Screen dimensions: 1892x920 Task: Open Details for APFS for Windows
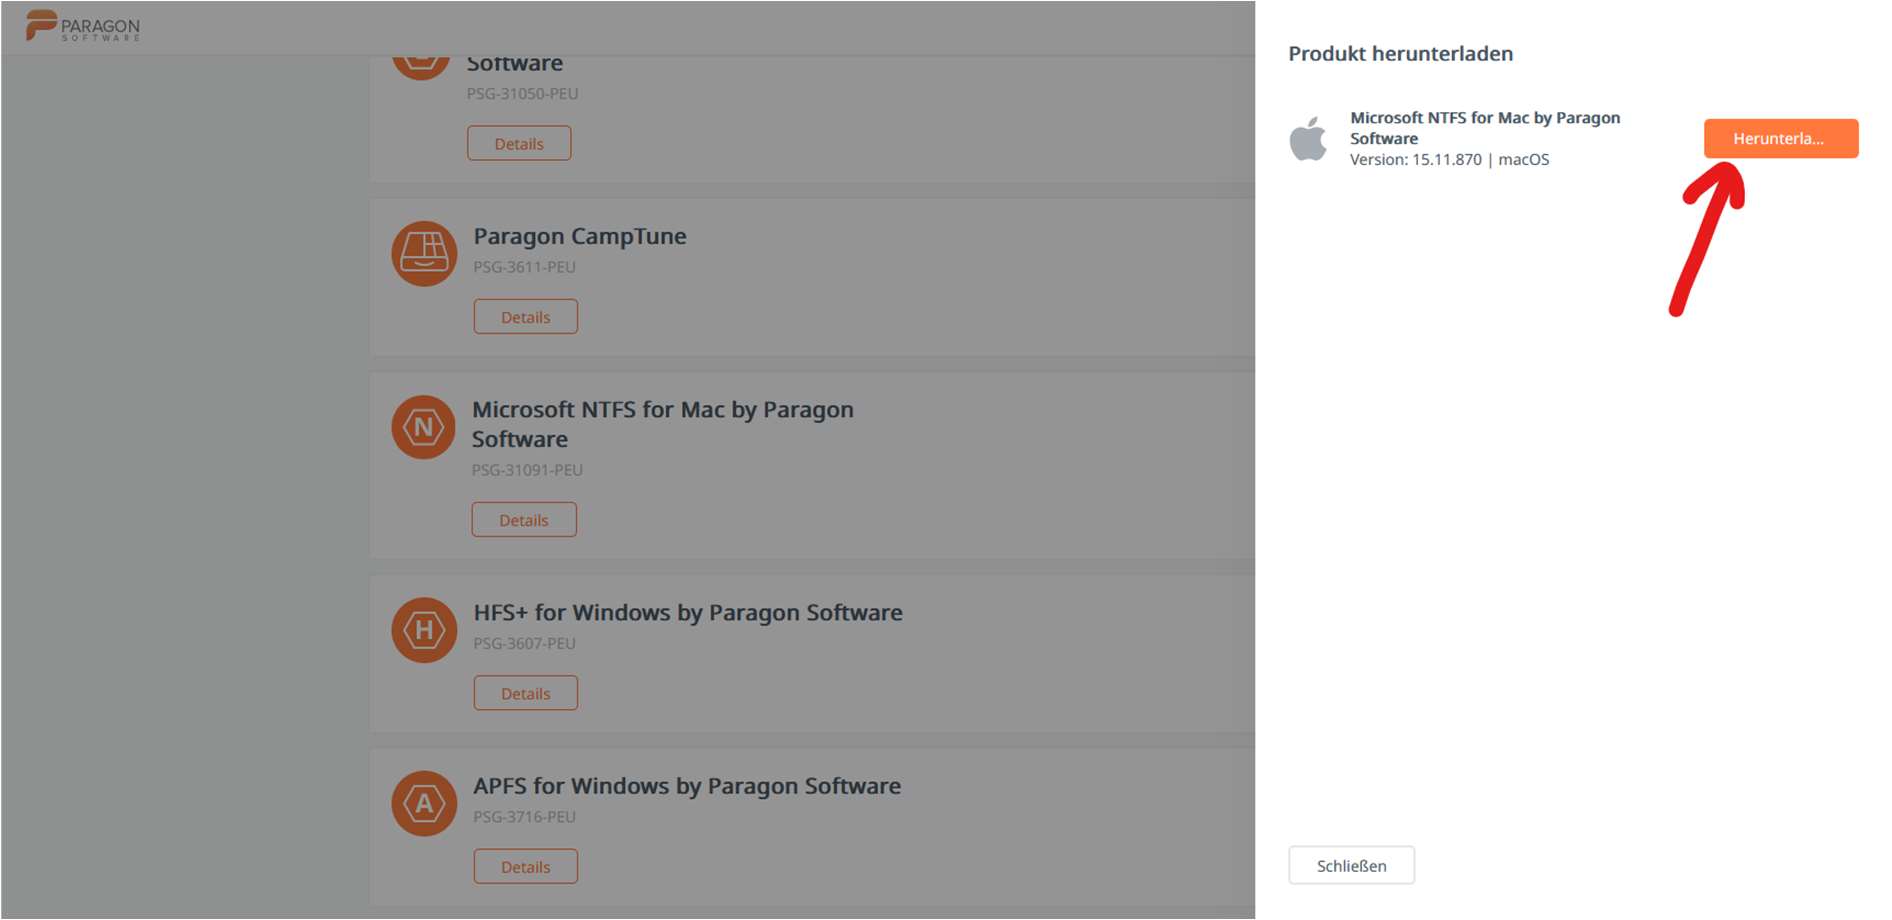pos(525,867)
